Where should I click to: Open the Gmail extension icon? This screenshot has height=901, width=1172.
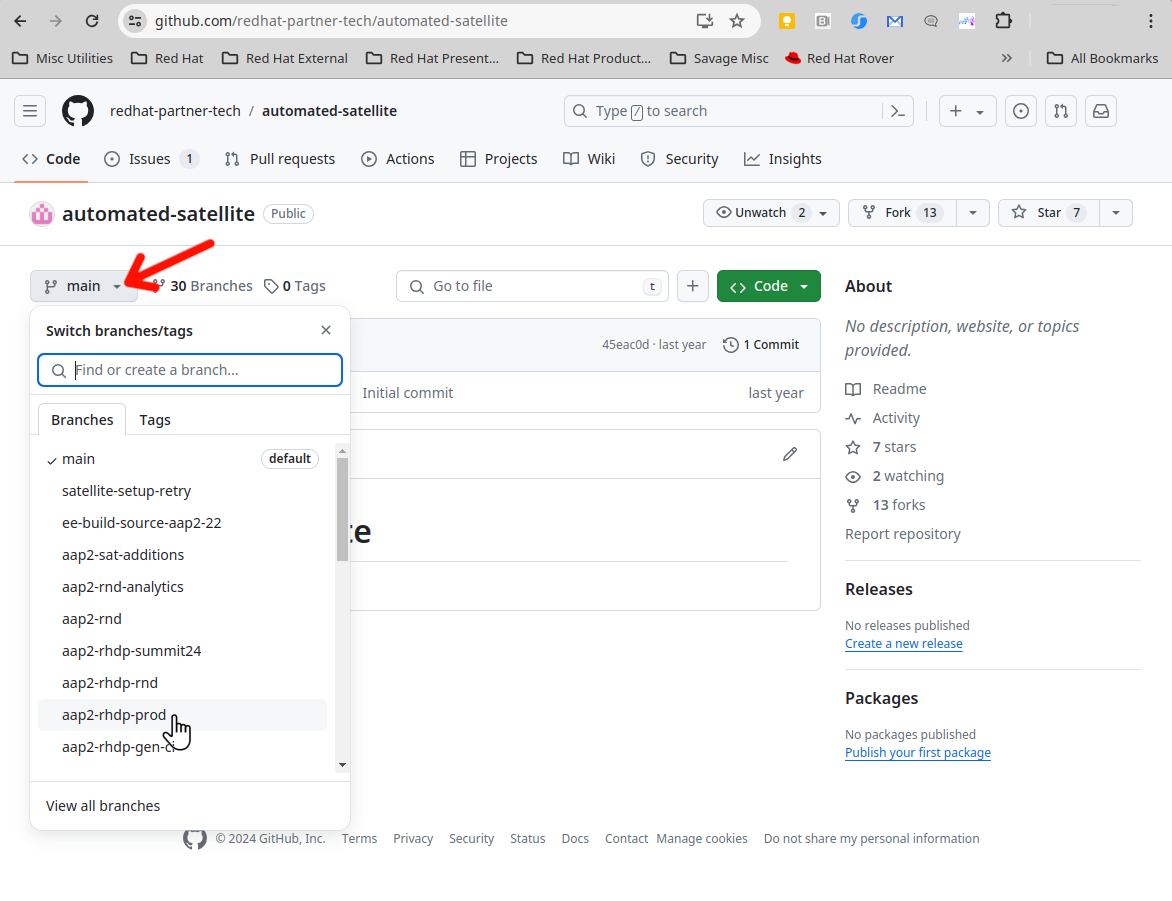(x=895, y=21)
